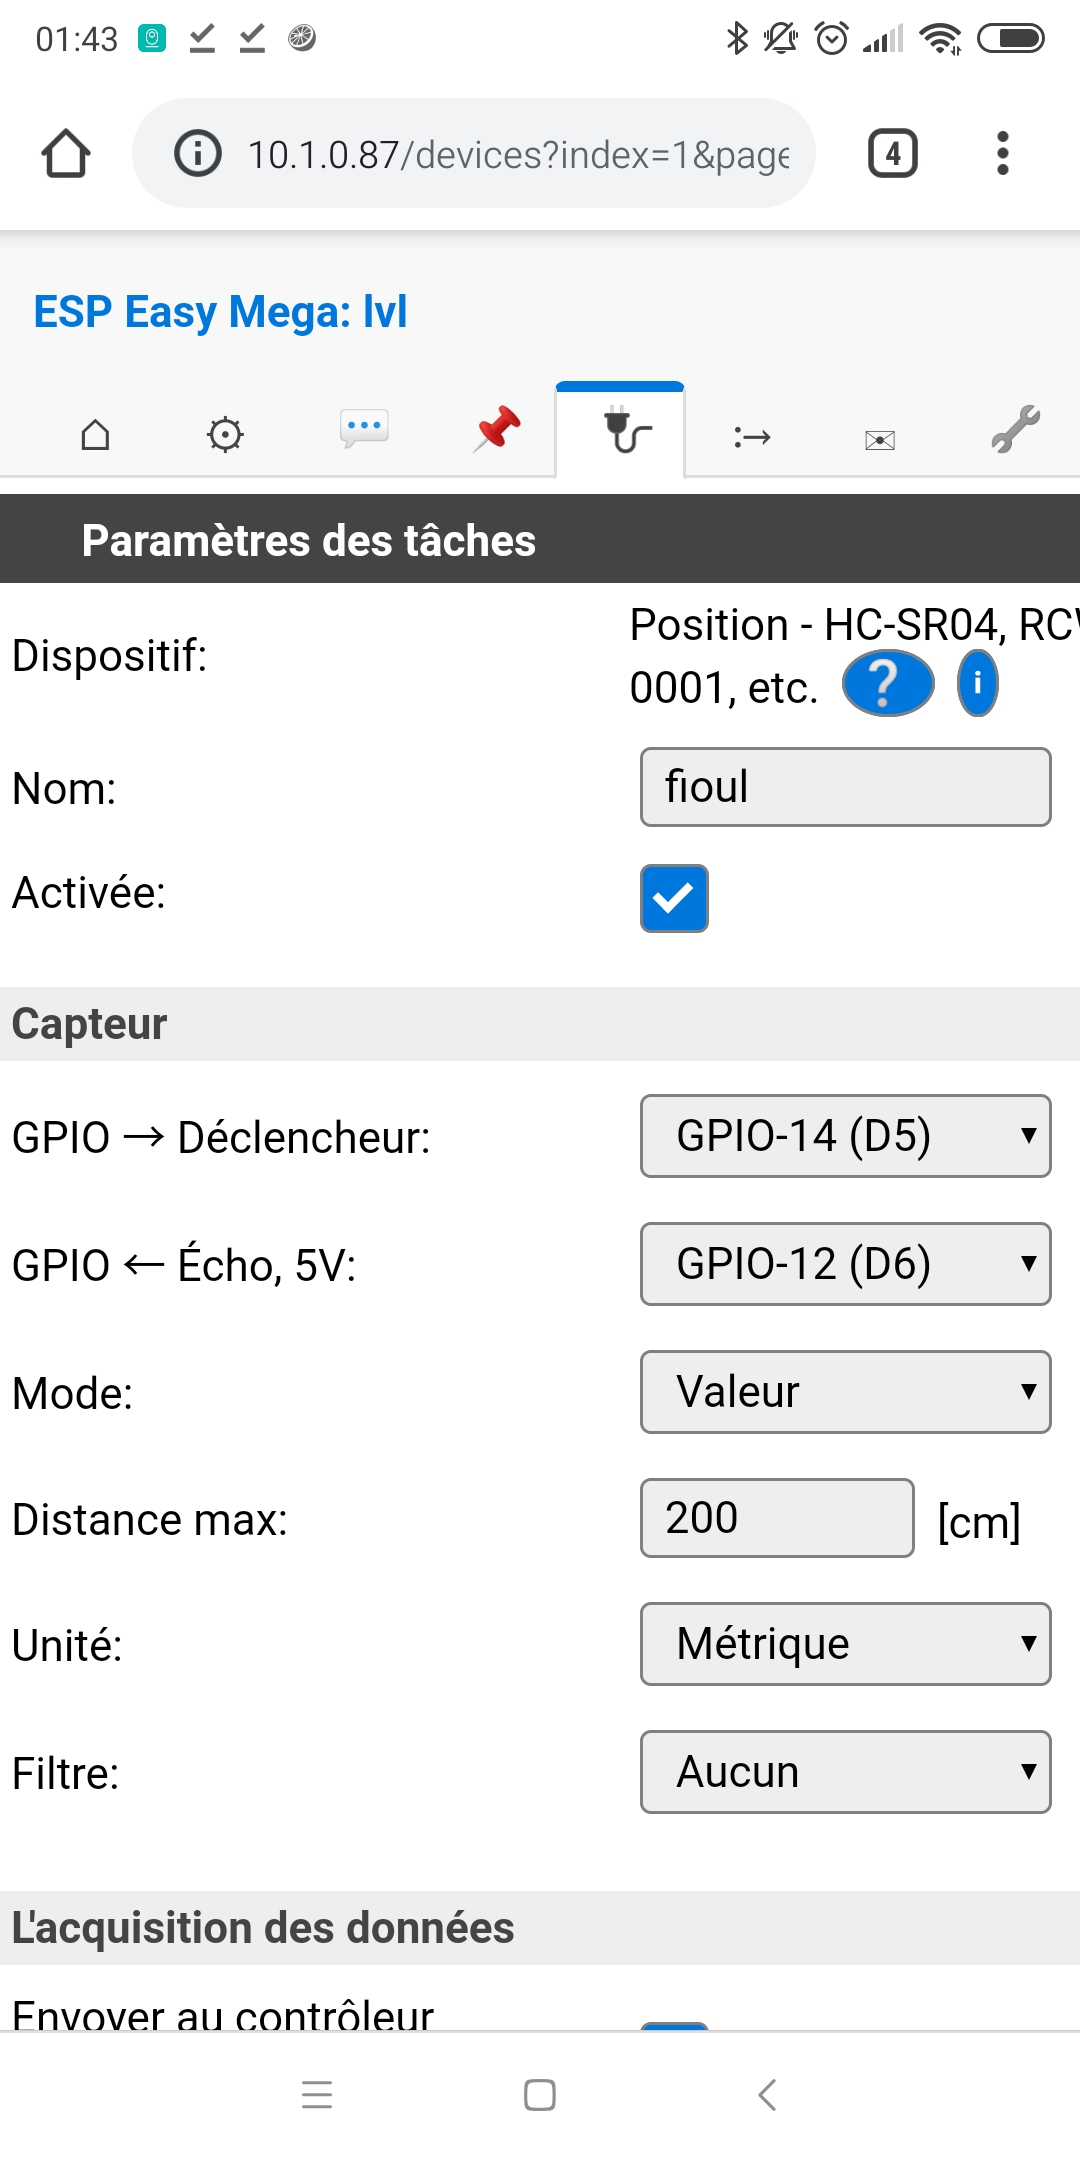Open the Tools wrench icon
This screenshot has width=1080, height=2160.
(1013, 430)
